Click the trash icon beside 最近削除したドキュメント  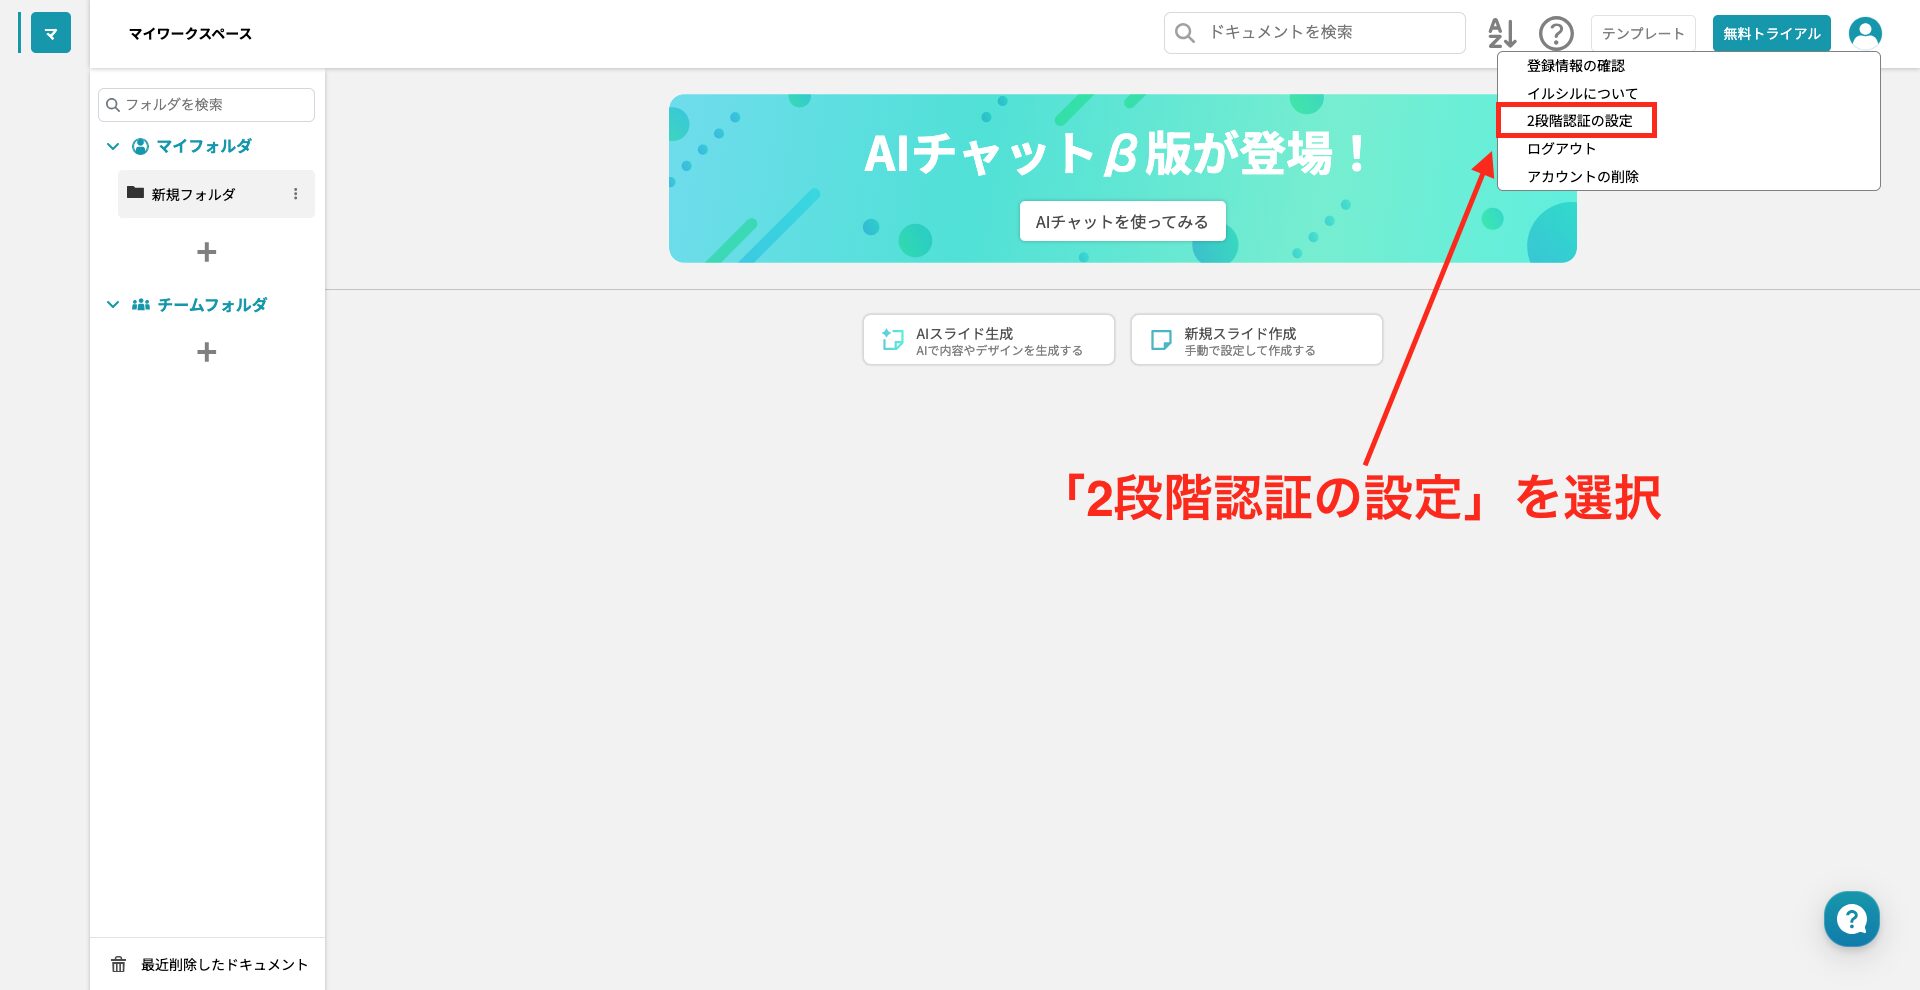click(118, 964)
